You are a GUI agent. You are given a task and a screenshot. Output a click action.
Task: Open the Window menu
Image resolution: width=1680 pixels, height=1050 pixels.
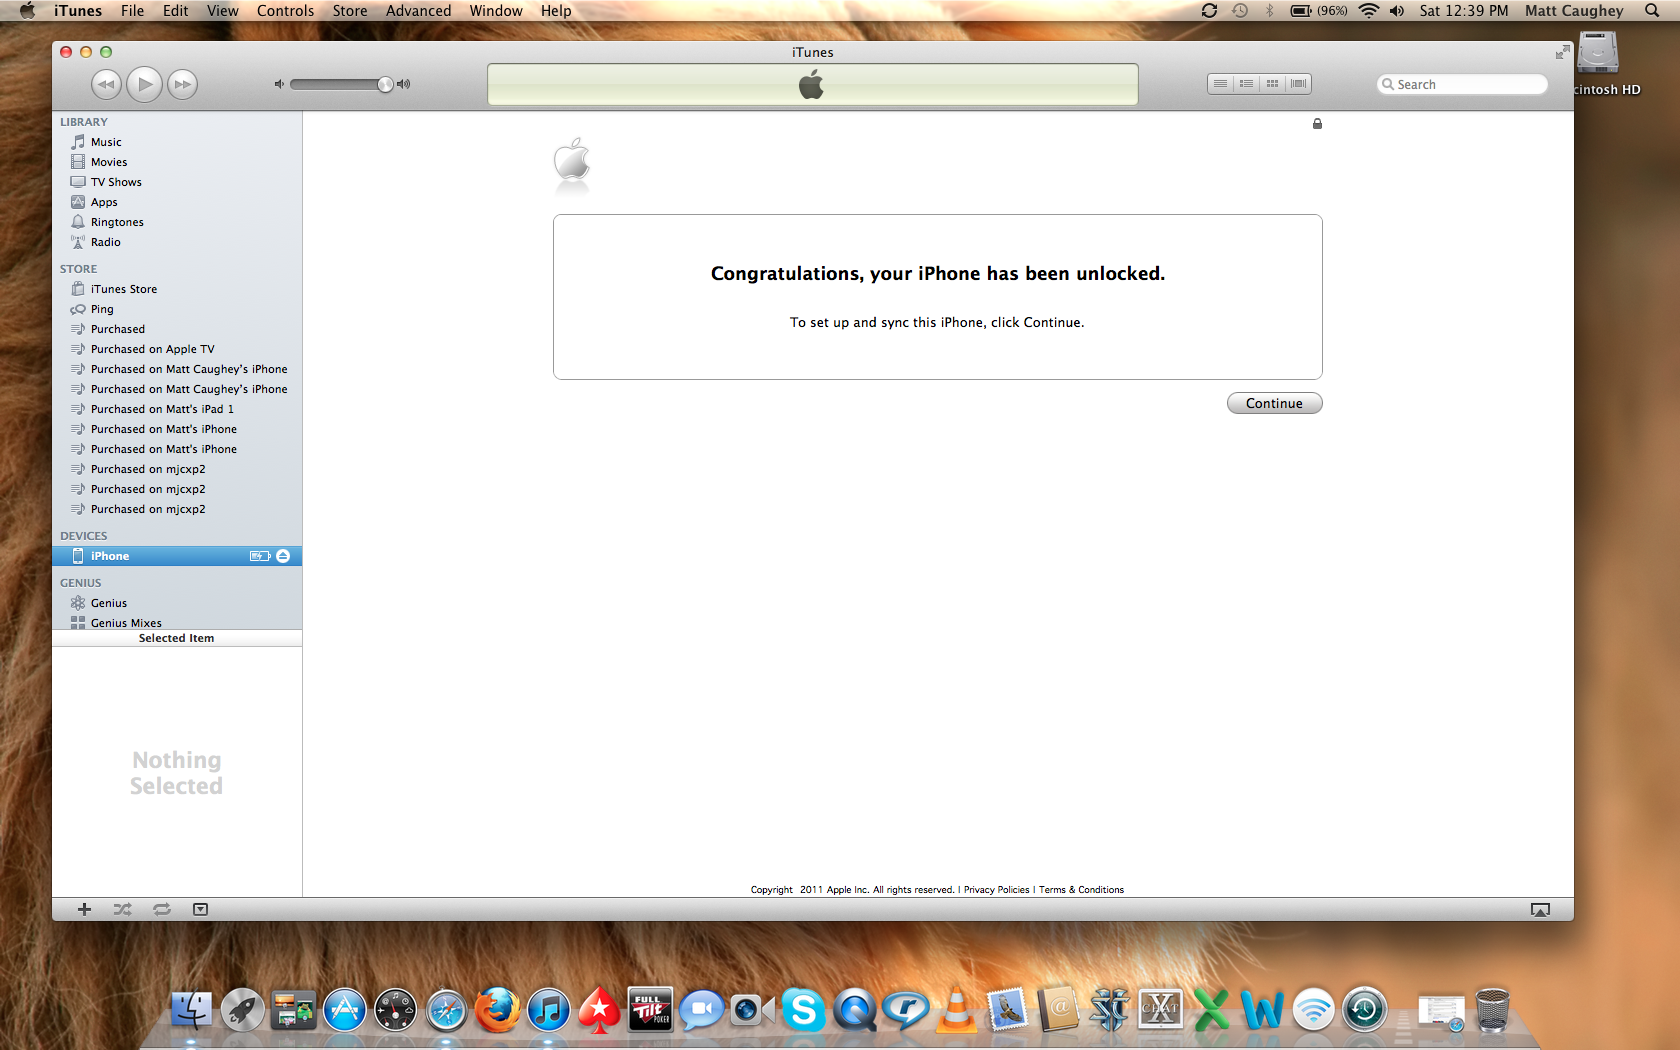click(496, 11)
